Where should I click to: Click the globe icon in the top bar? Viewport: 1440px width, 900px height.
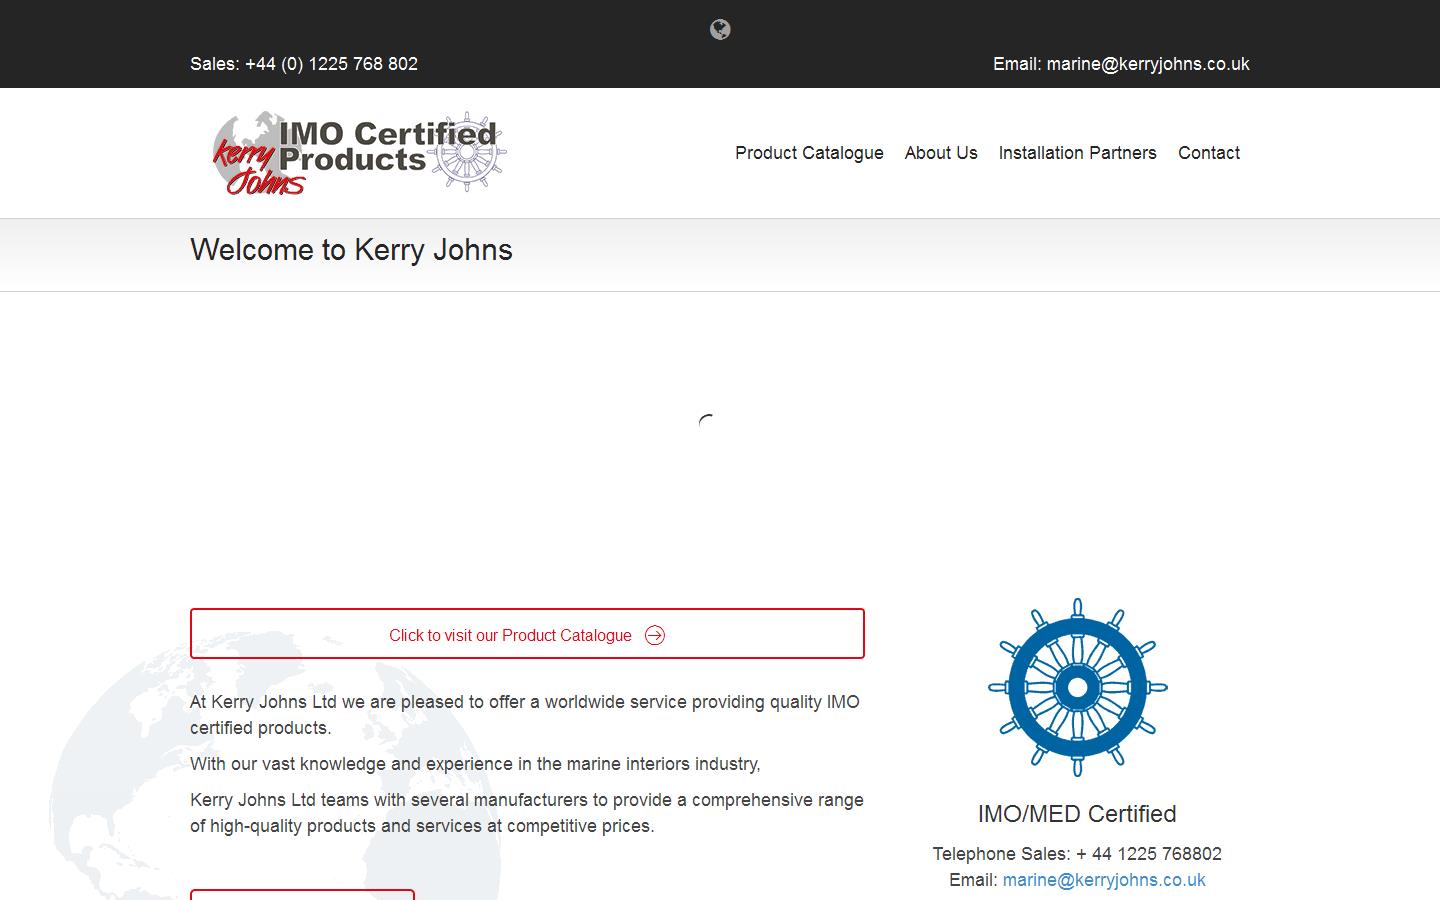pos(720,30)
